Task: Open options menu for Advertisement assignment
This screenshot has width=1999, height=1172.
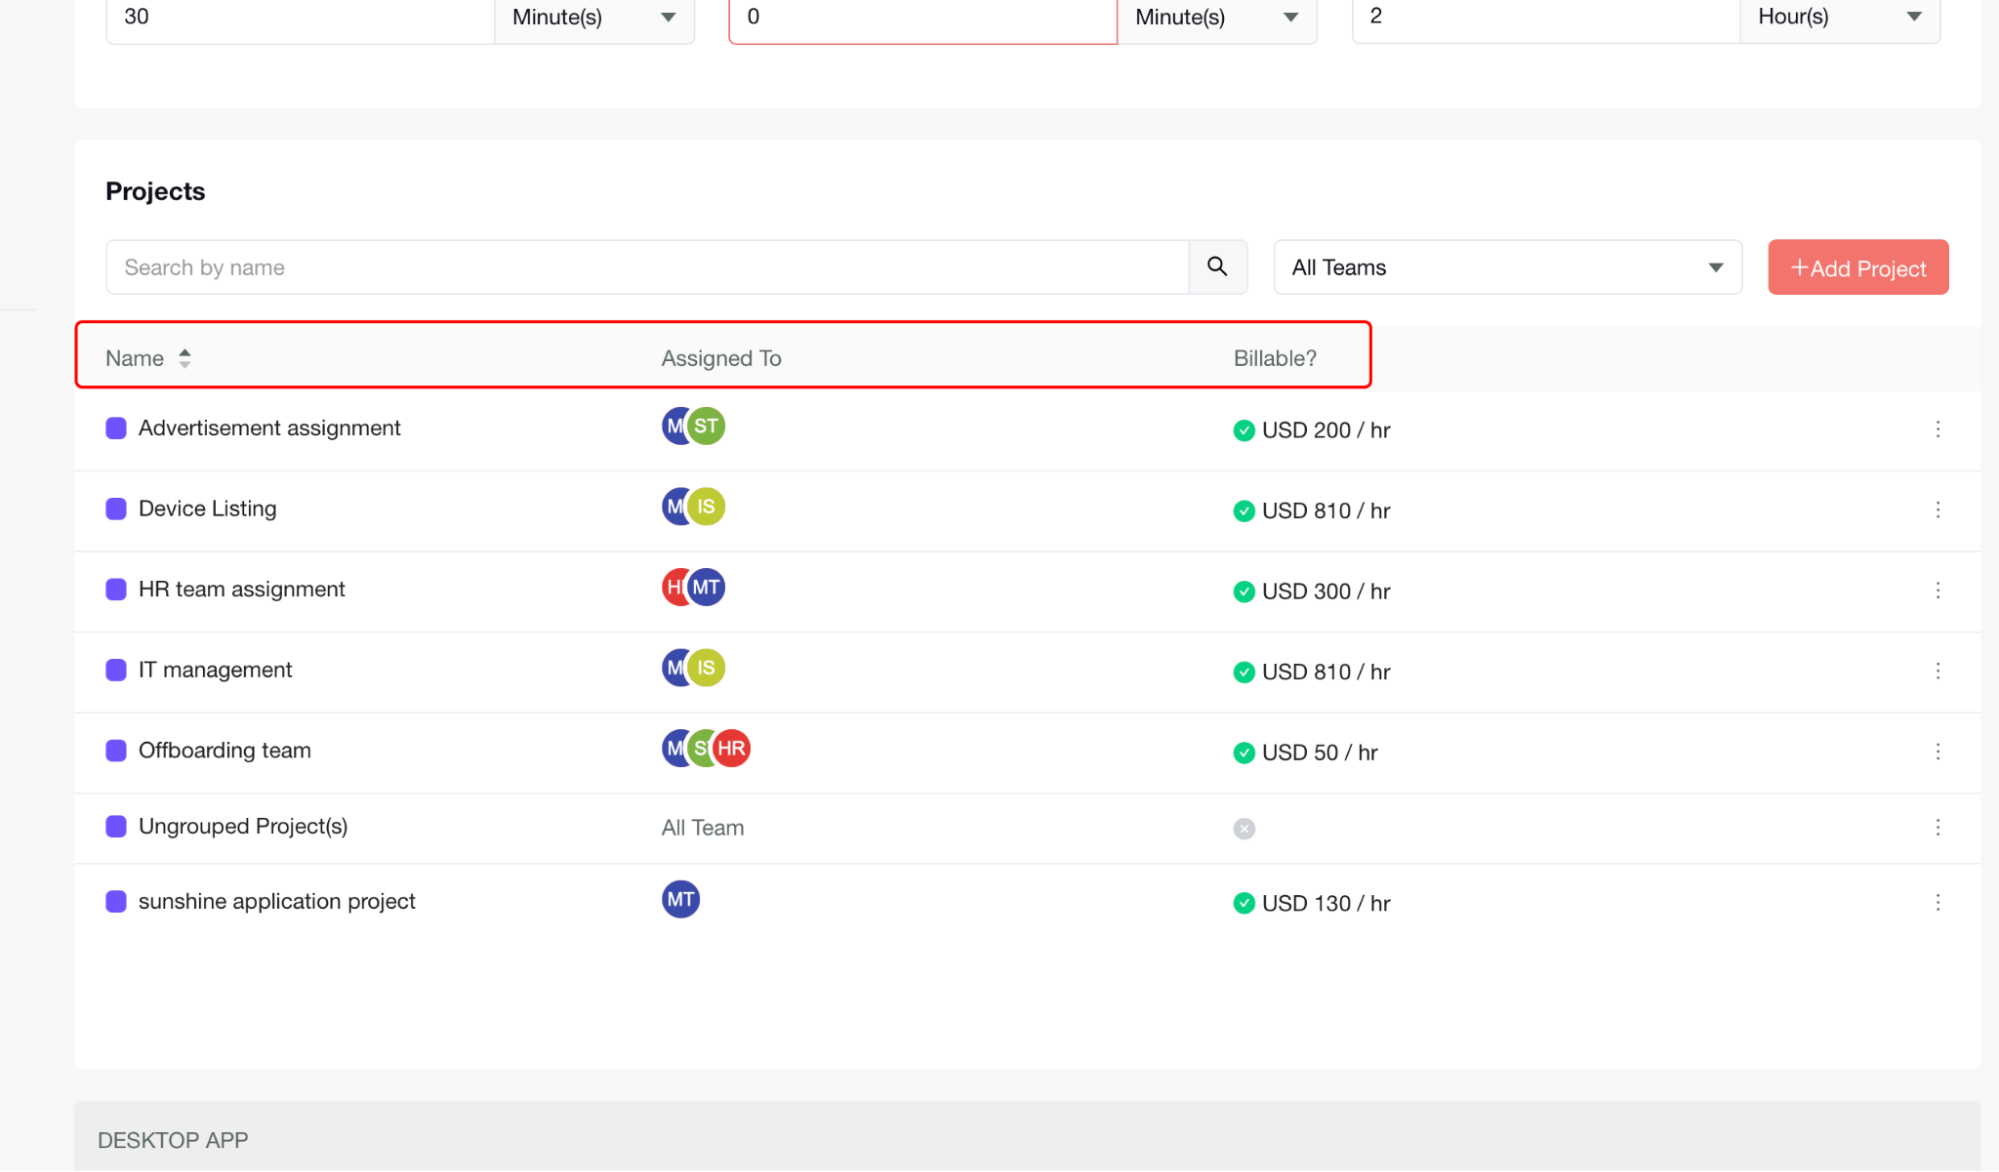Action: tap(1937, 429)
